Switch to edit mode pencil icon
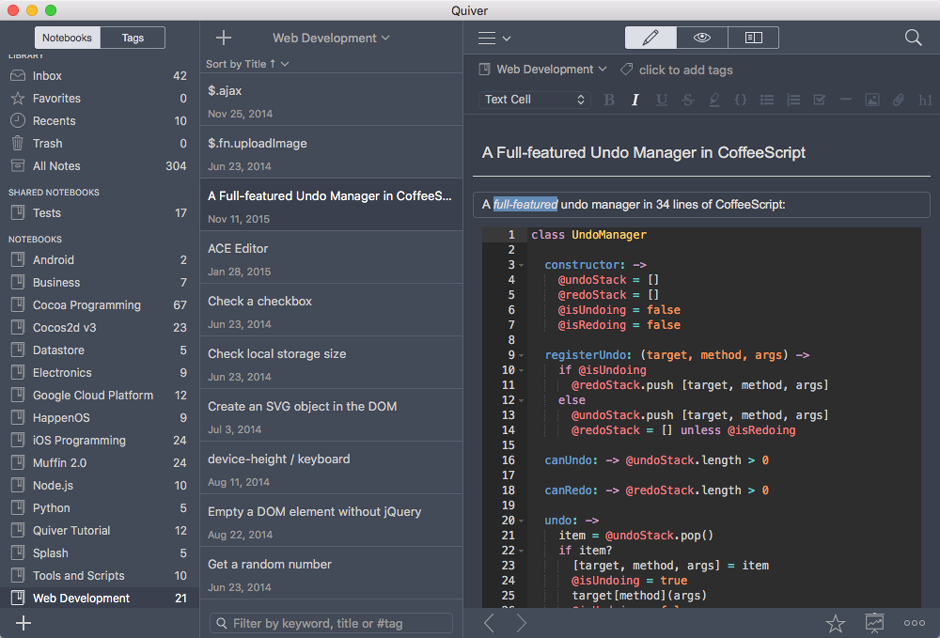940x638 pixels. click(x=650, y=38)
